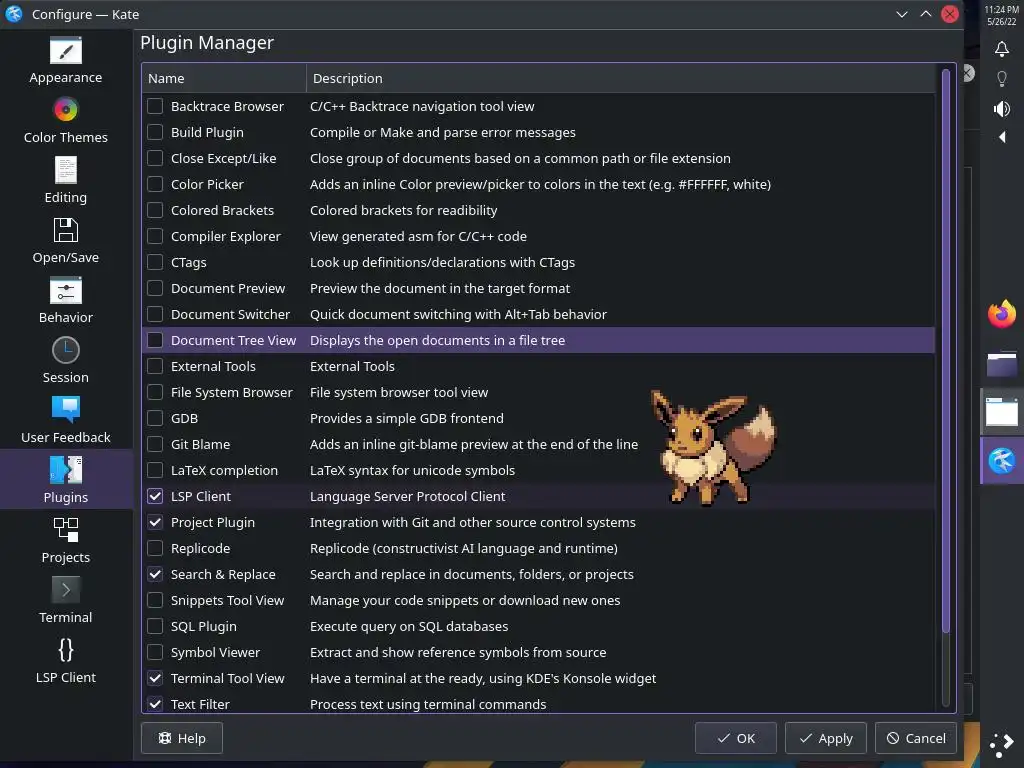
Task: Click the date and time clock
Action: coord(1001,15)
